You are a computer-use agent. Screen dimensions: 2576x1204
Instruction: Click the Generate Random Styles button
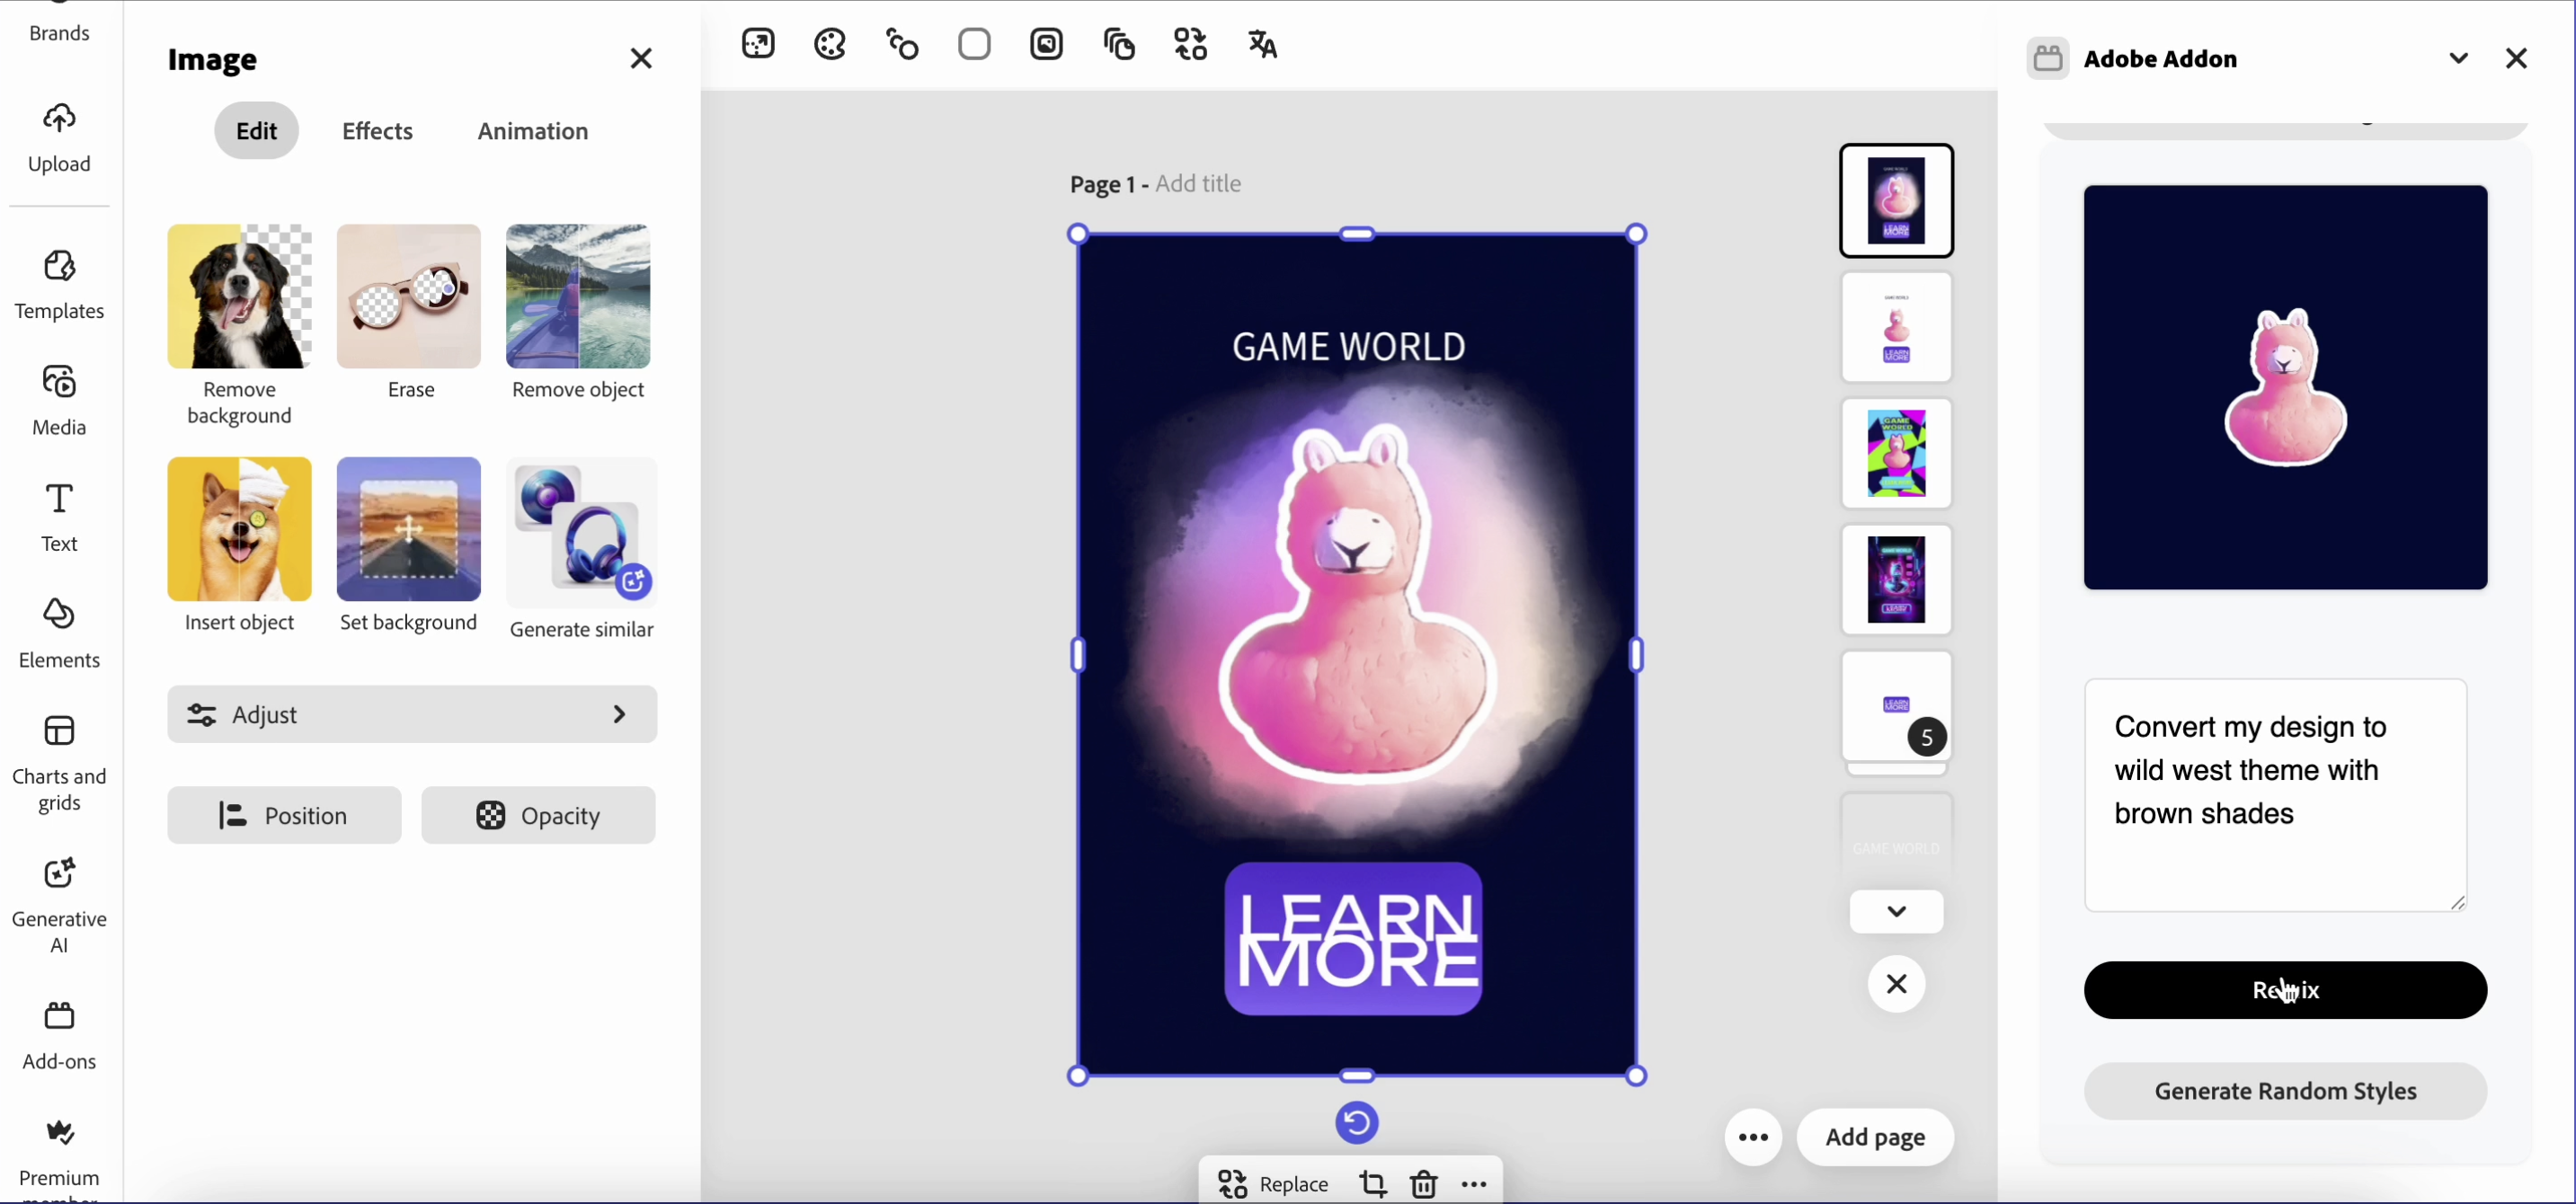[x=2285, y=1090]
